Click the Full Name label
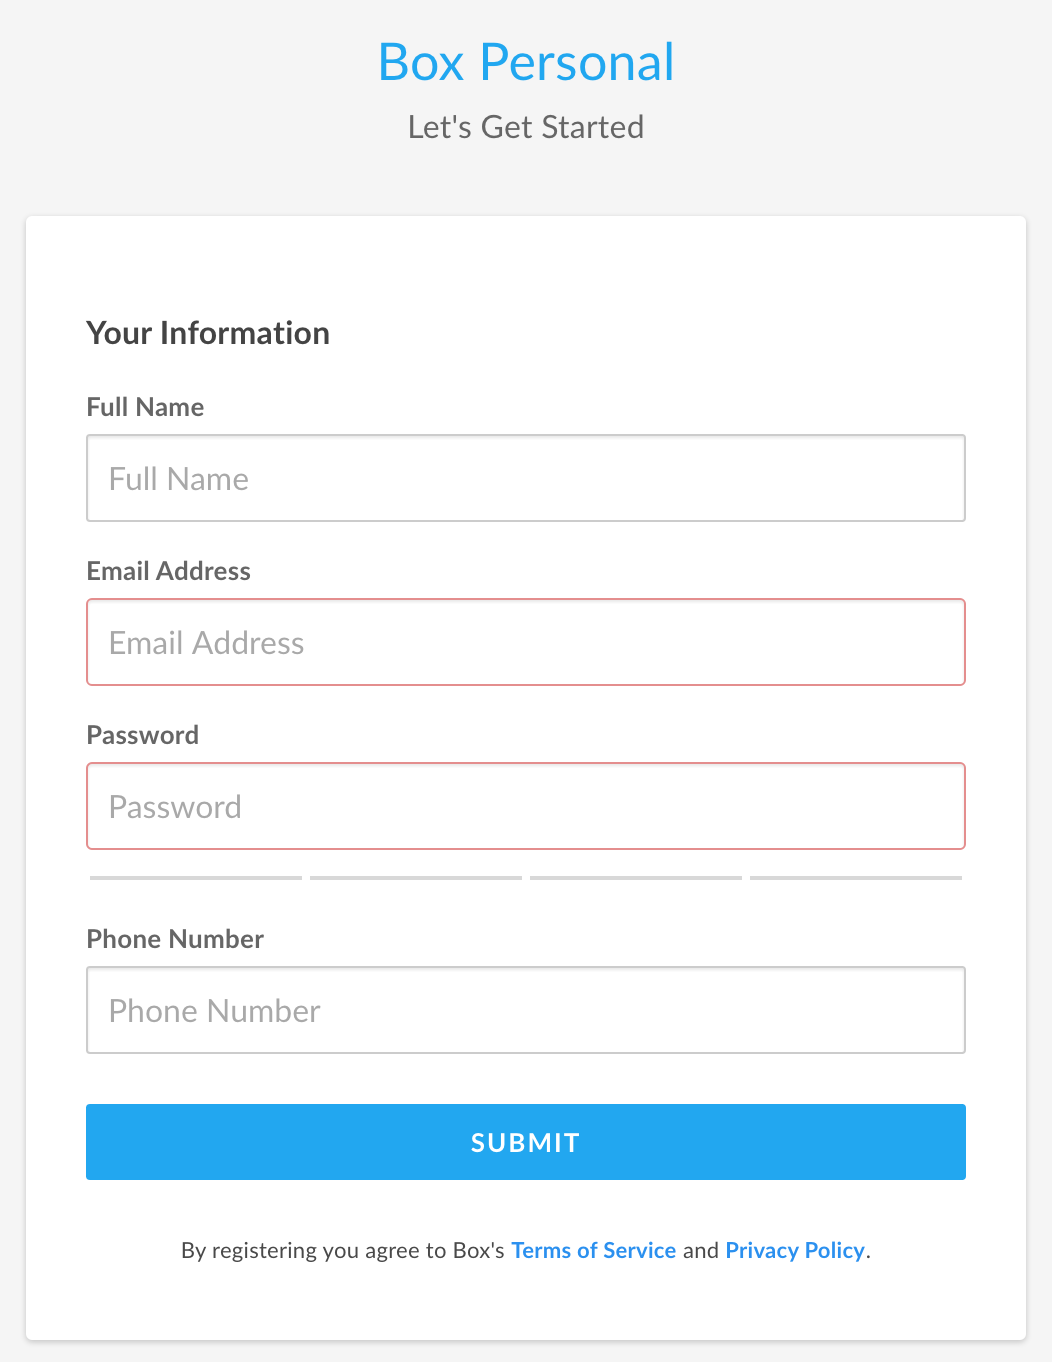Screen dimensions: 1052x1362 (x=145, y=407)
